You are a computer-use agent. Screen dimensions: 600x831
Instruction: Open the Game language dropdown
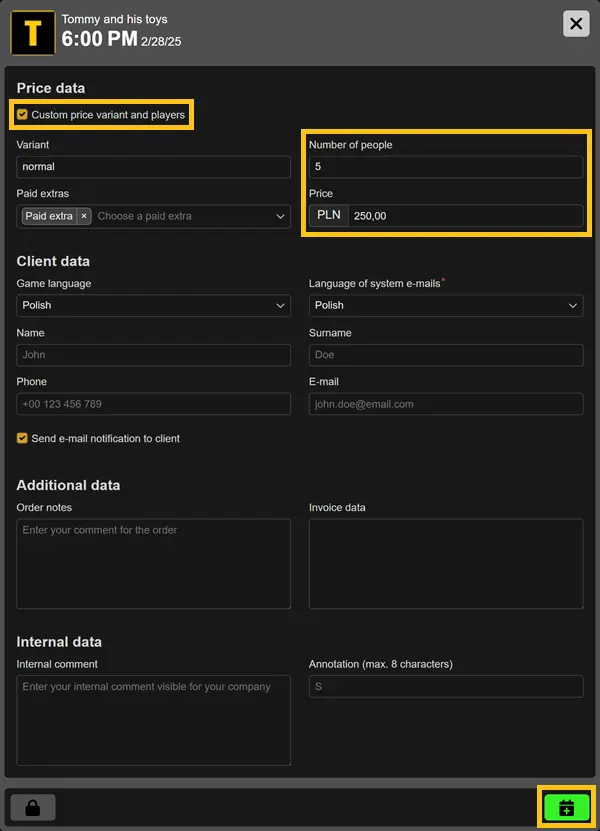pyautogui.click(x=153, y=305)
